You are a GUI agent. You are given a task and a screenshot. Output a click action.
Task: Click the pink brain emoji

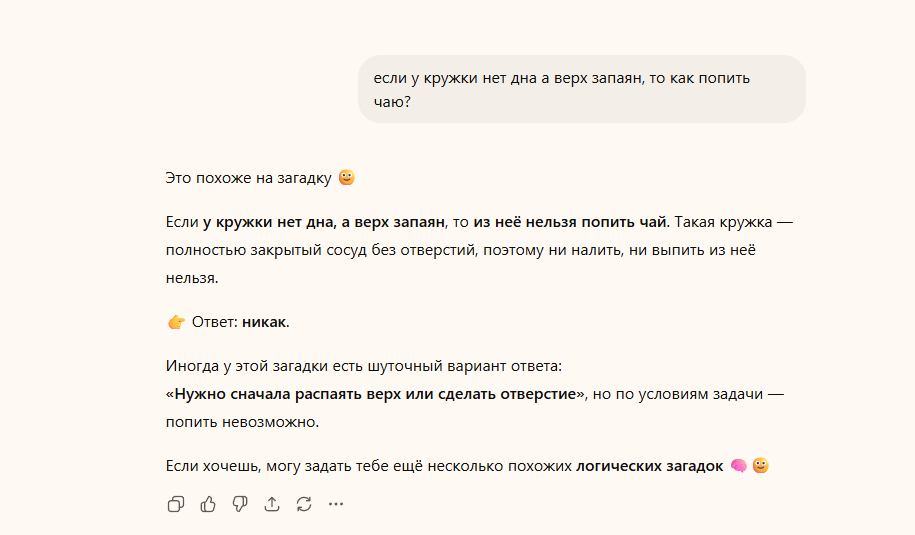pos(739,466)
